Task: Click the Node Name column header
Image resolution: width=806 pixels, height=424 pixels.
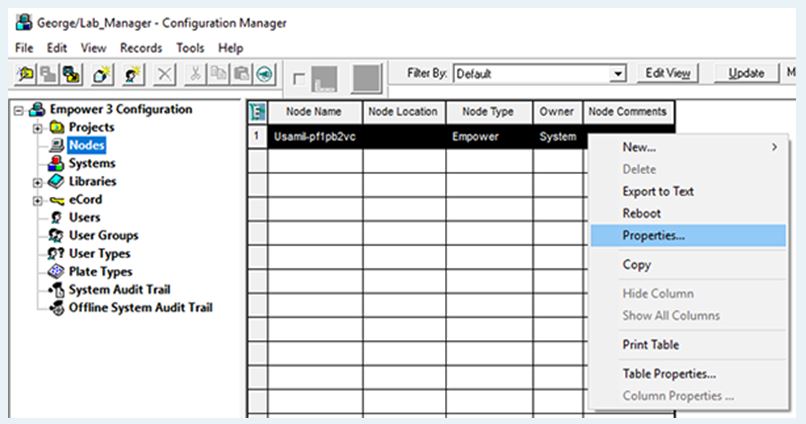Action: 314,112
